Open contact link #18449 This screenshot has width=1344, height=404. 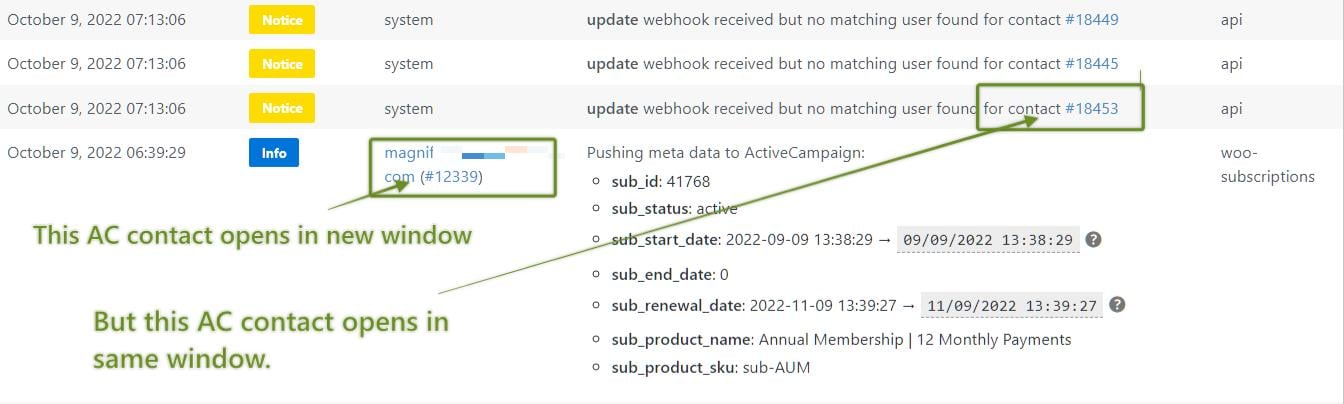(x=1091, y=19)
